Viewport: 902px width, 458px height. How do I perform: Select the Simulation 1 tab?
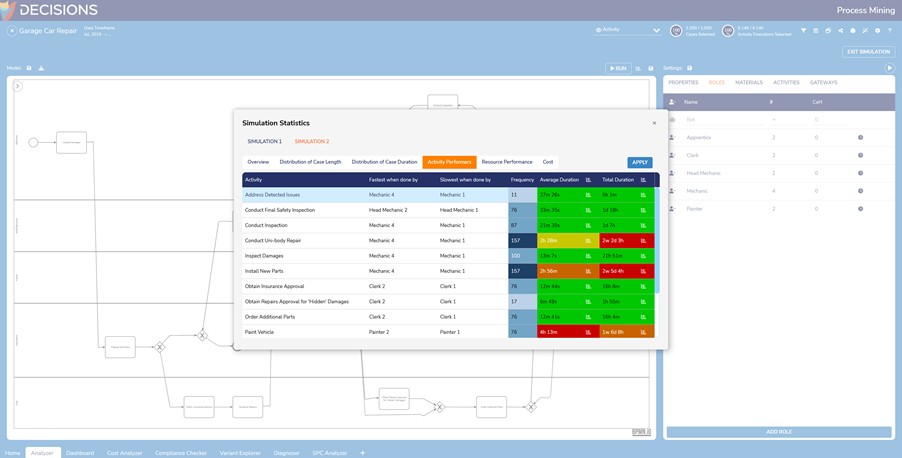tap(264, 142)
